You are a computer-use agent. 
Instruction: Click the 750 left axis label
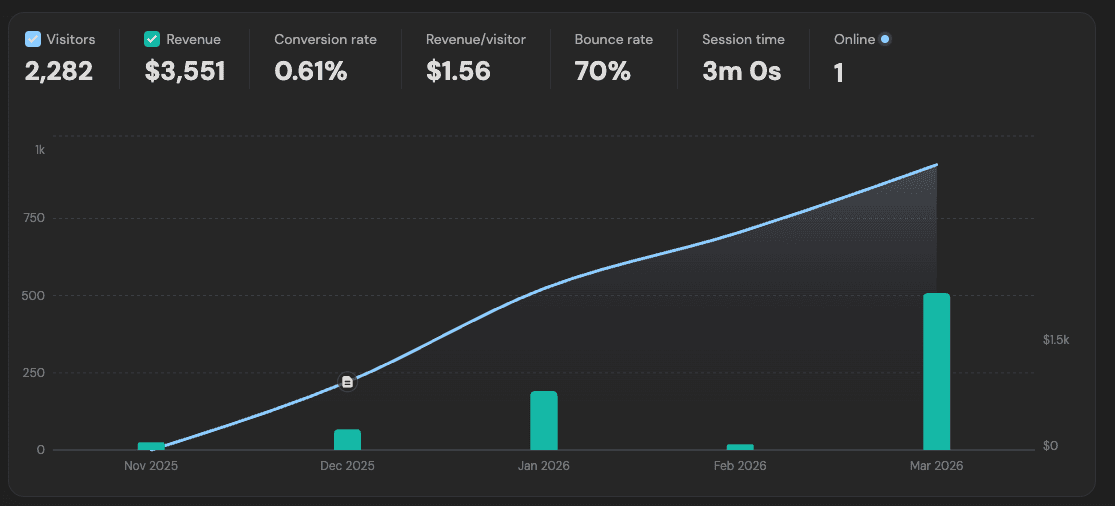pos(35,218)
